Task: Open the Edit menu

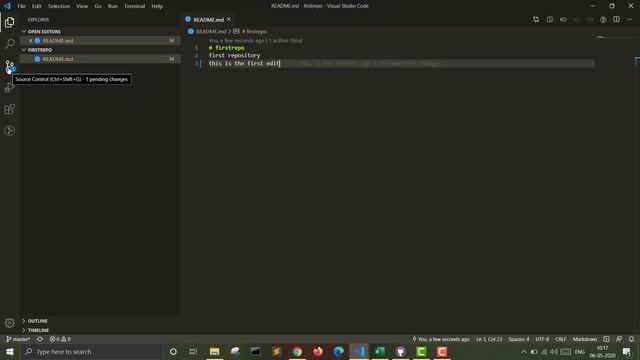Action: pyautogui.click(x=36, y=6)
